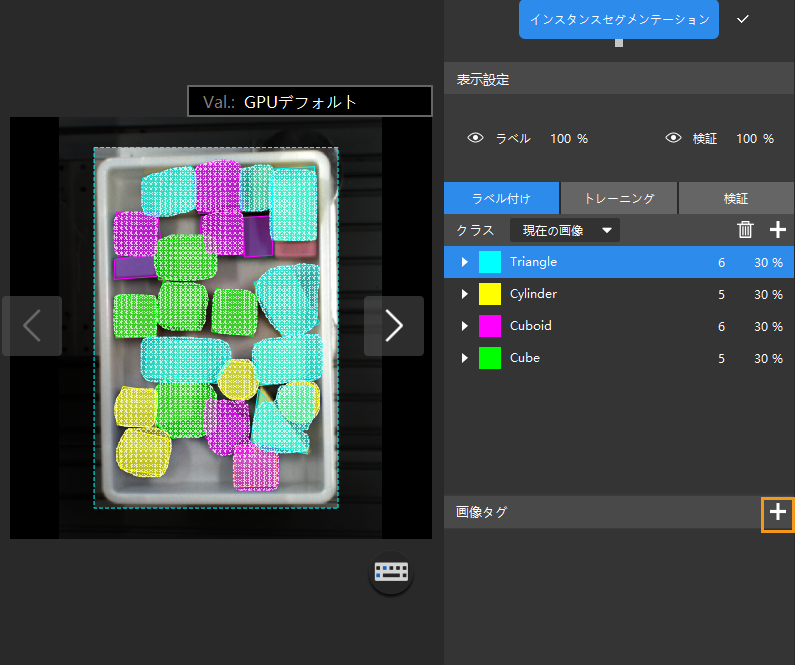Screen dimensions: 795x665
Task: Open the keyboard shortcuts button
Action: click(391, 573)
